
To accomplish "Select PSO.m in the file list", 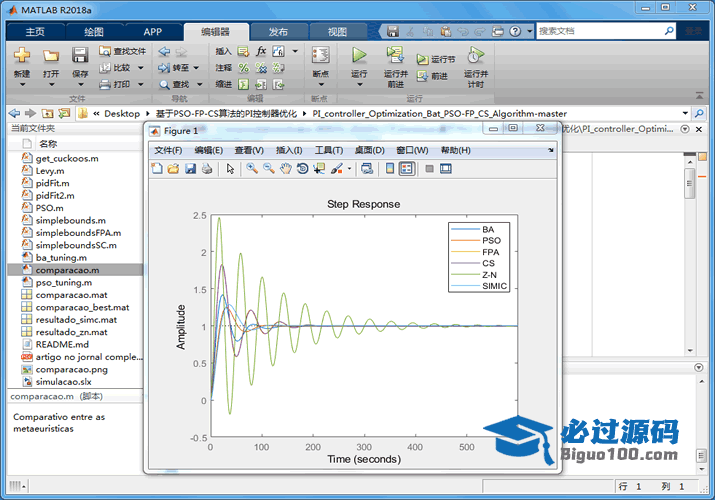I will 49,208.
